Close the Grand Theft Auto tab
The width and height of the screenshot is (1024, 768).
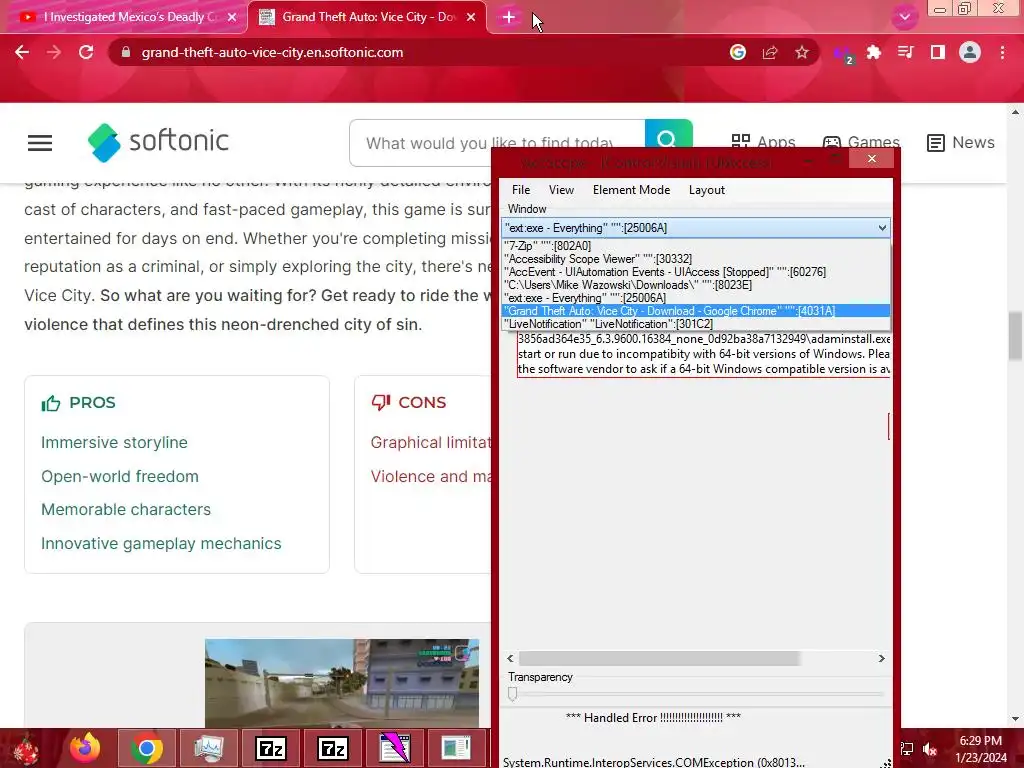[x=471, y=17]
